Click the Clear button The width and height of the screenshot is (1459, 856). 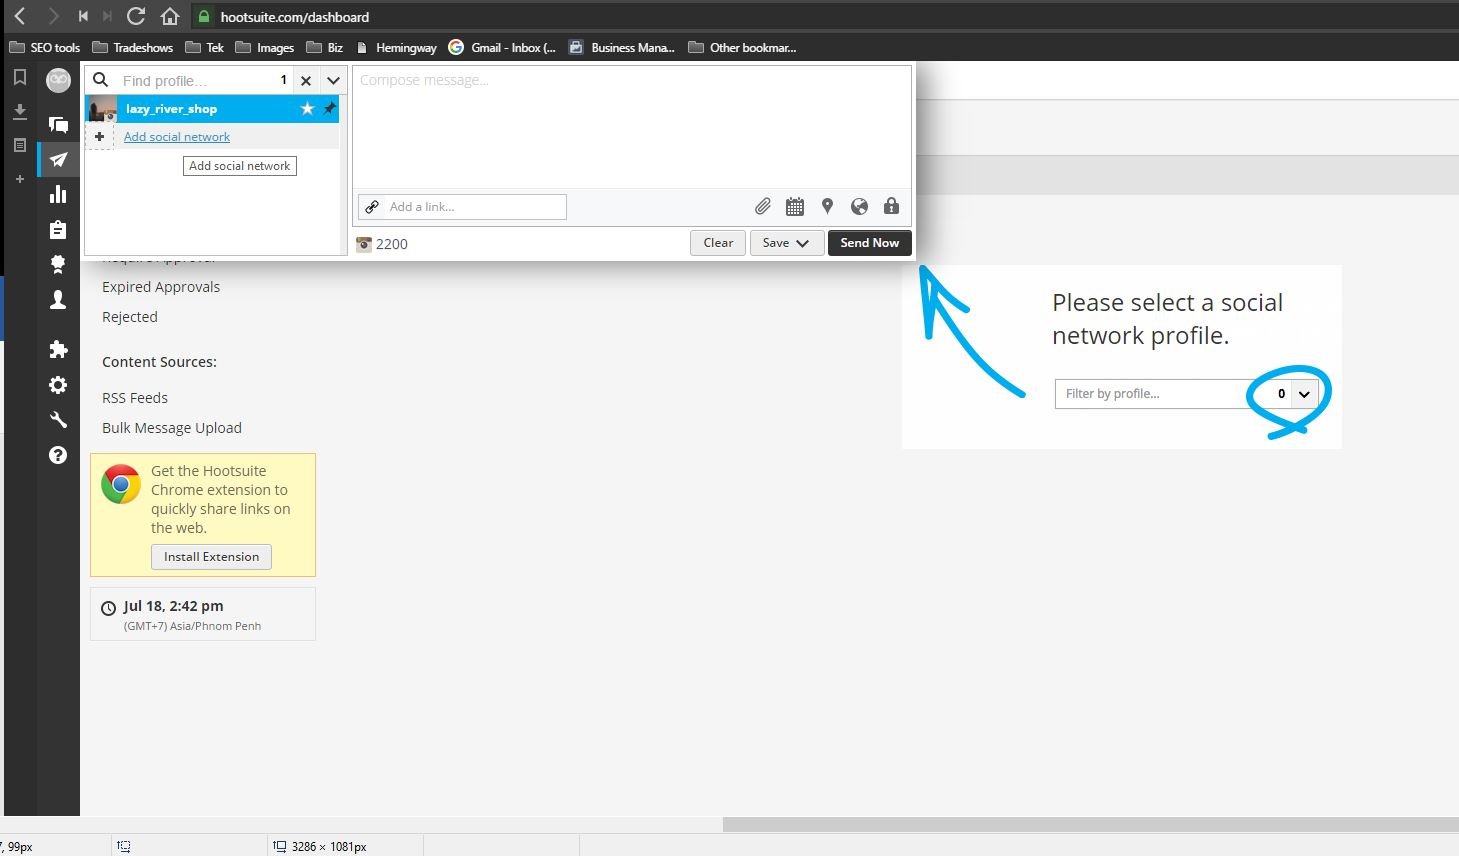[718, 243]
